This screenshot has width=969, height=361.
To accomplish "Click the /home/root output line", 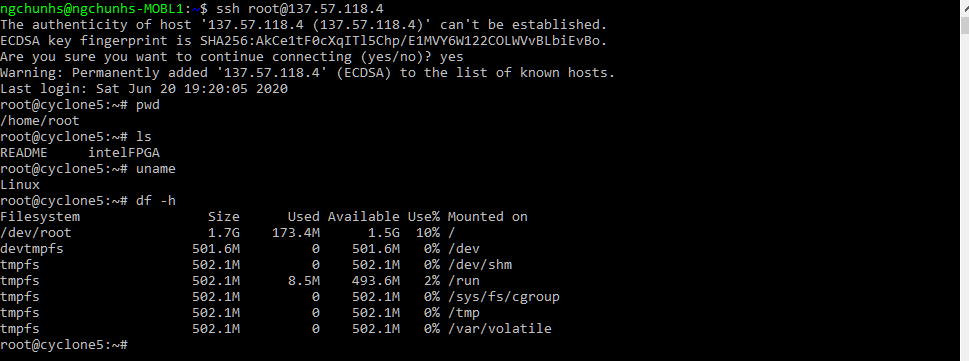I will point(40,121).
